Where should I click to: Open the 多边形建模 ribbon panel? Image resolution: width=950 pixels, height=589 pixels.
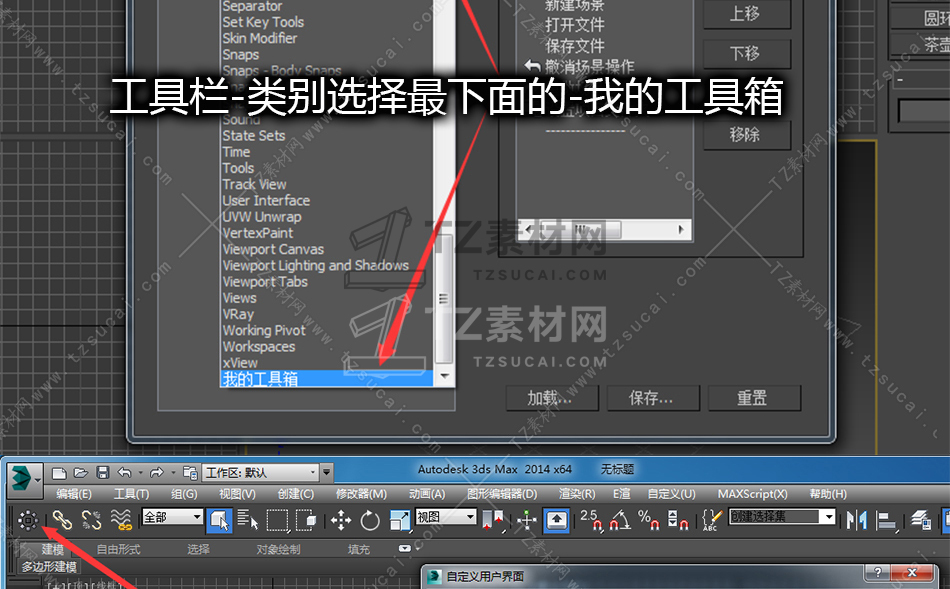point(50,567)
